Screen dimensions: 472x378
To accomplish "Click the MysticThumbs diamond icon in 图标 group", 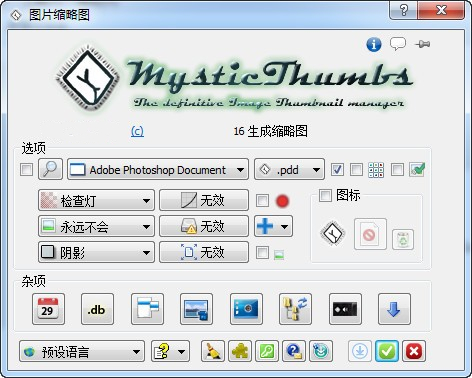I will (332, 234).
